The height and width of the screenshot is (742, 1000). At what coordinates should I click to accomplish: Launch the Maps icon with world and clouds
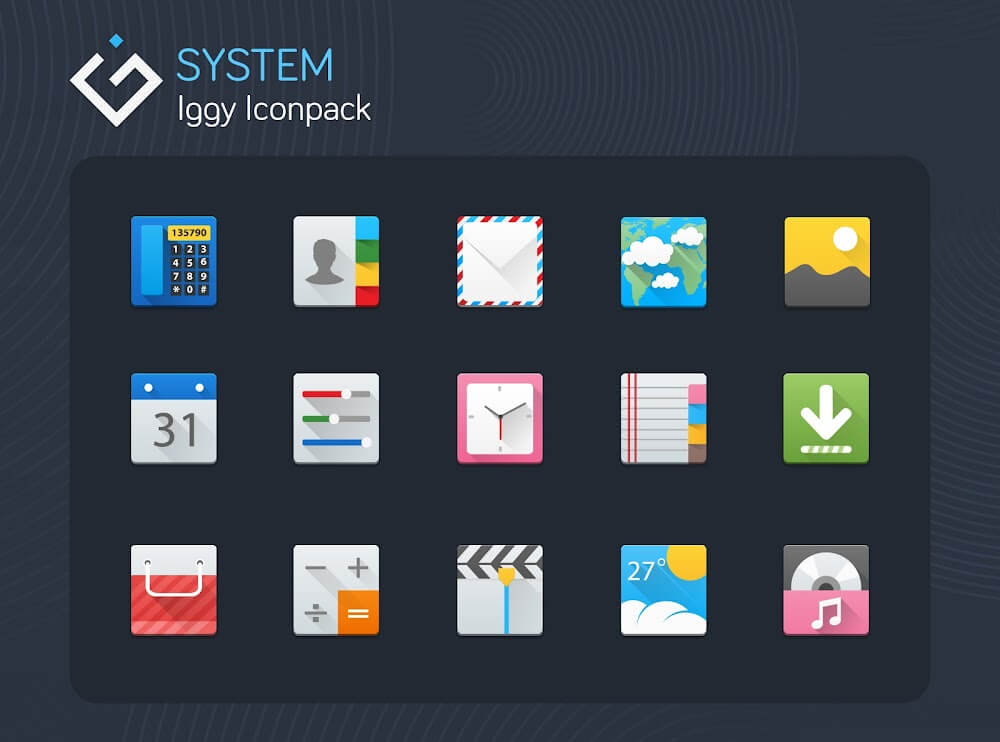coord(663,261)
